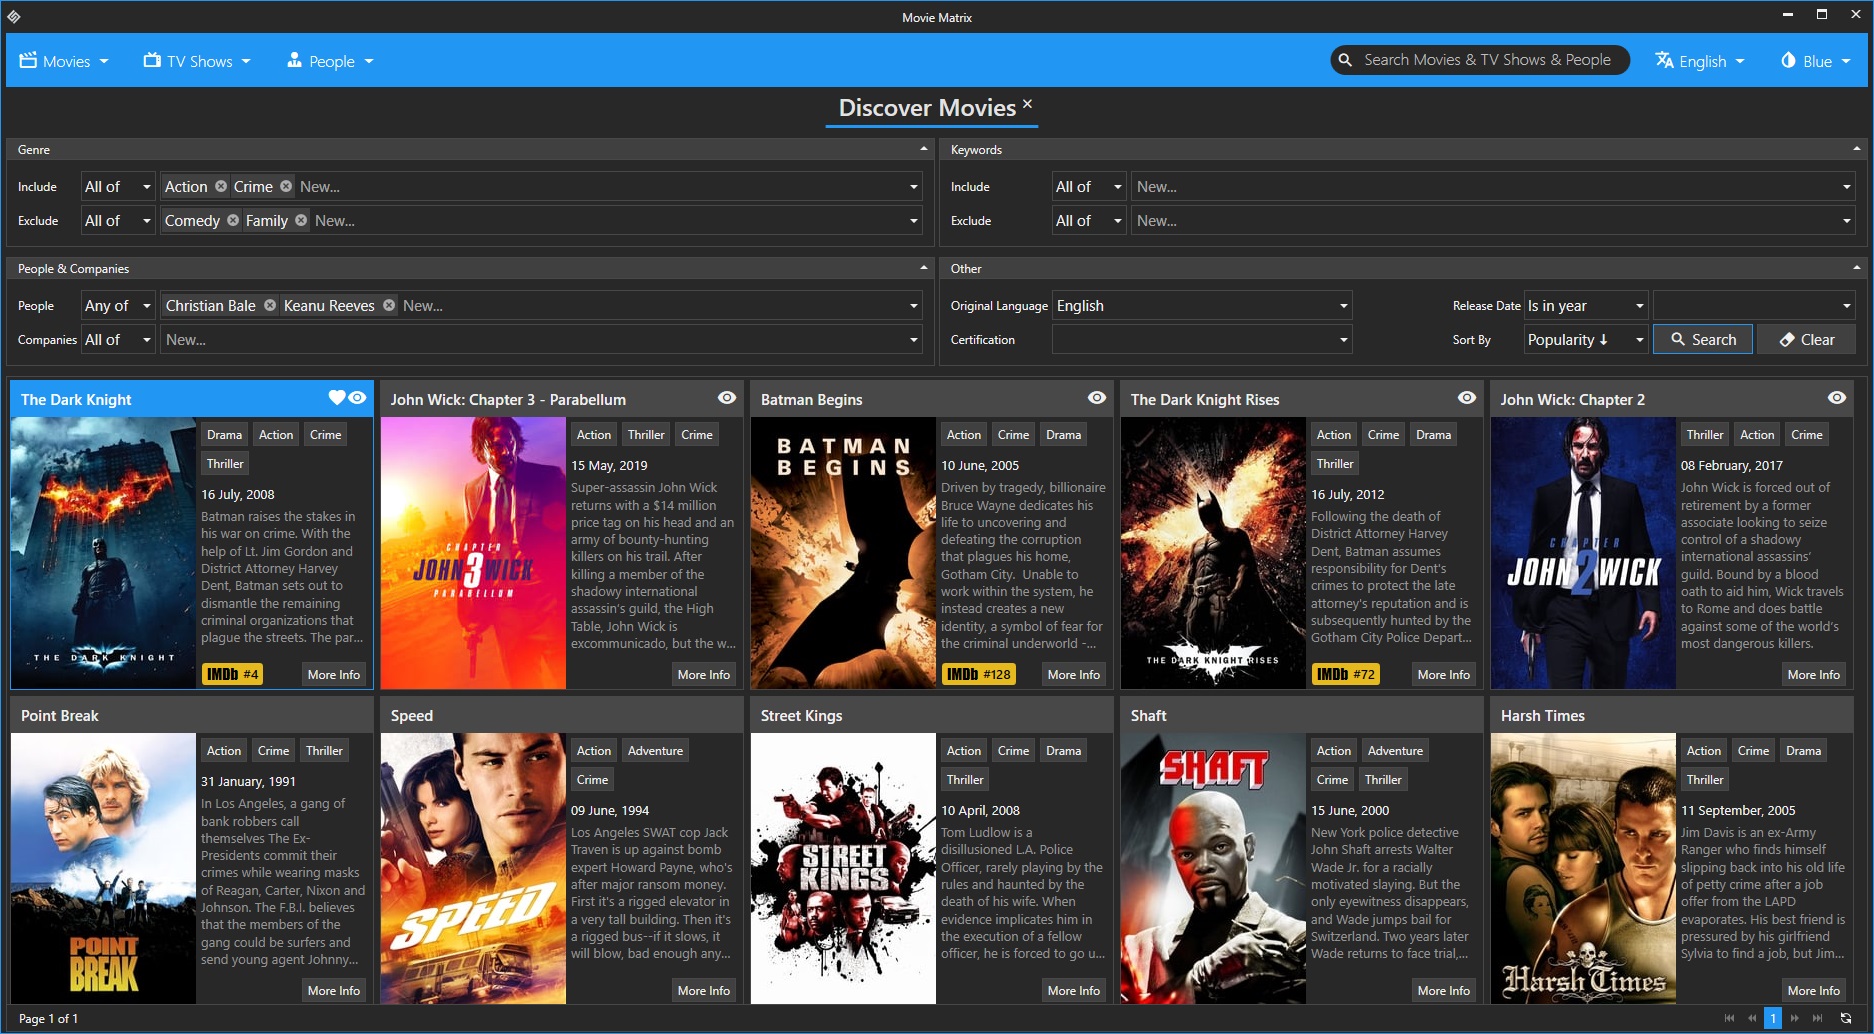1874x1034 pixels.
Task: Go to previous page of results
Action: point(1752,1018)
